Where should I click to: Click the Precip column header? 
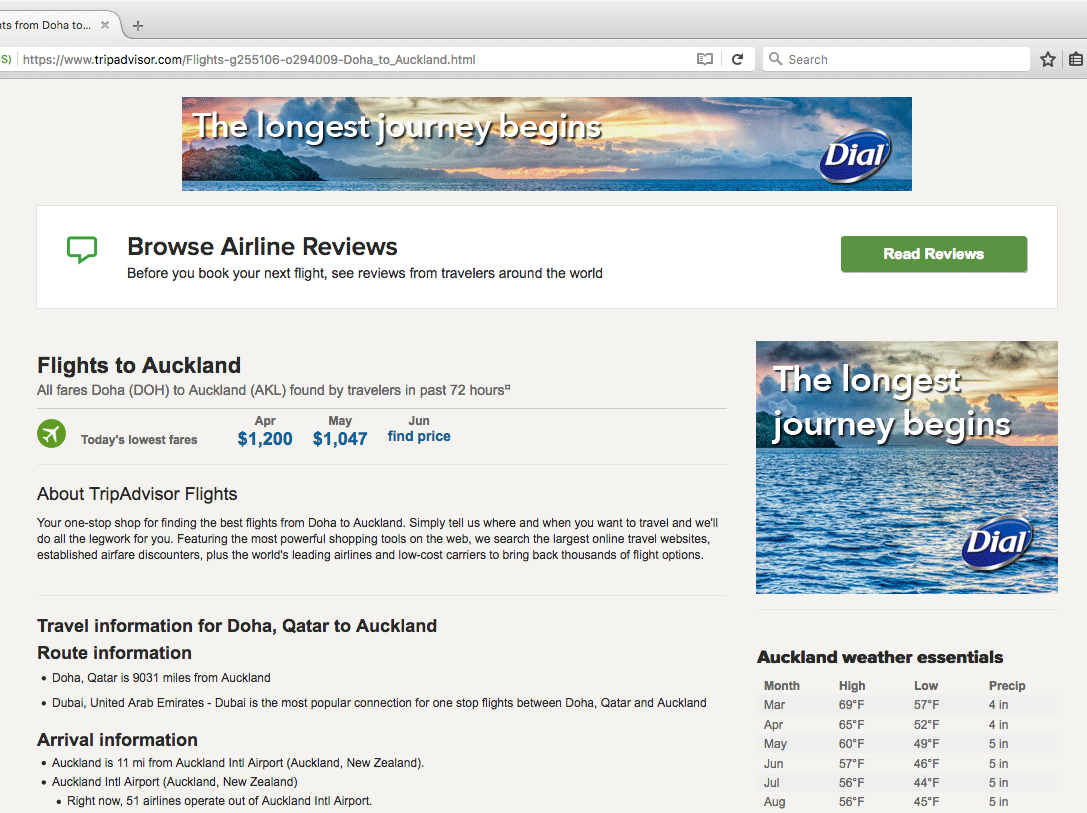[x=1007, y=685]
